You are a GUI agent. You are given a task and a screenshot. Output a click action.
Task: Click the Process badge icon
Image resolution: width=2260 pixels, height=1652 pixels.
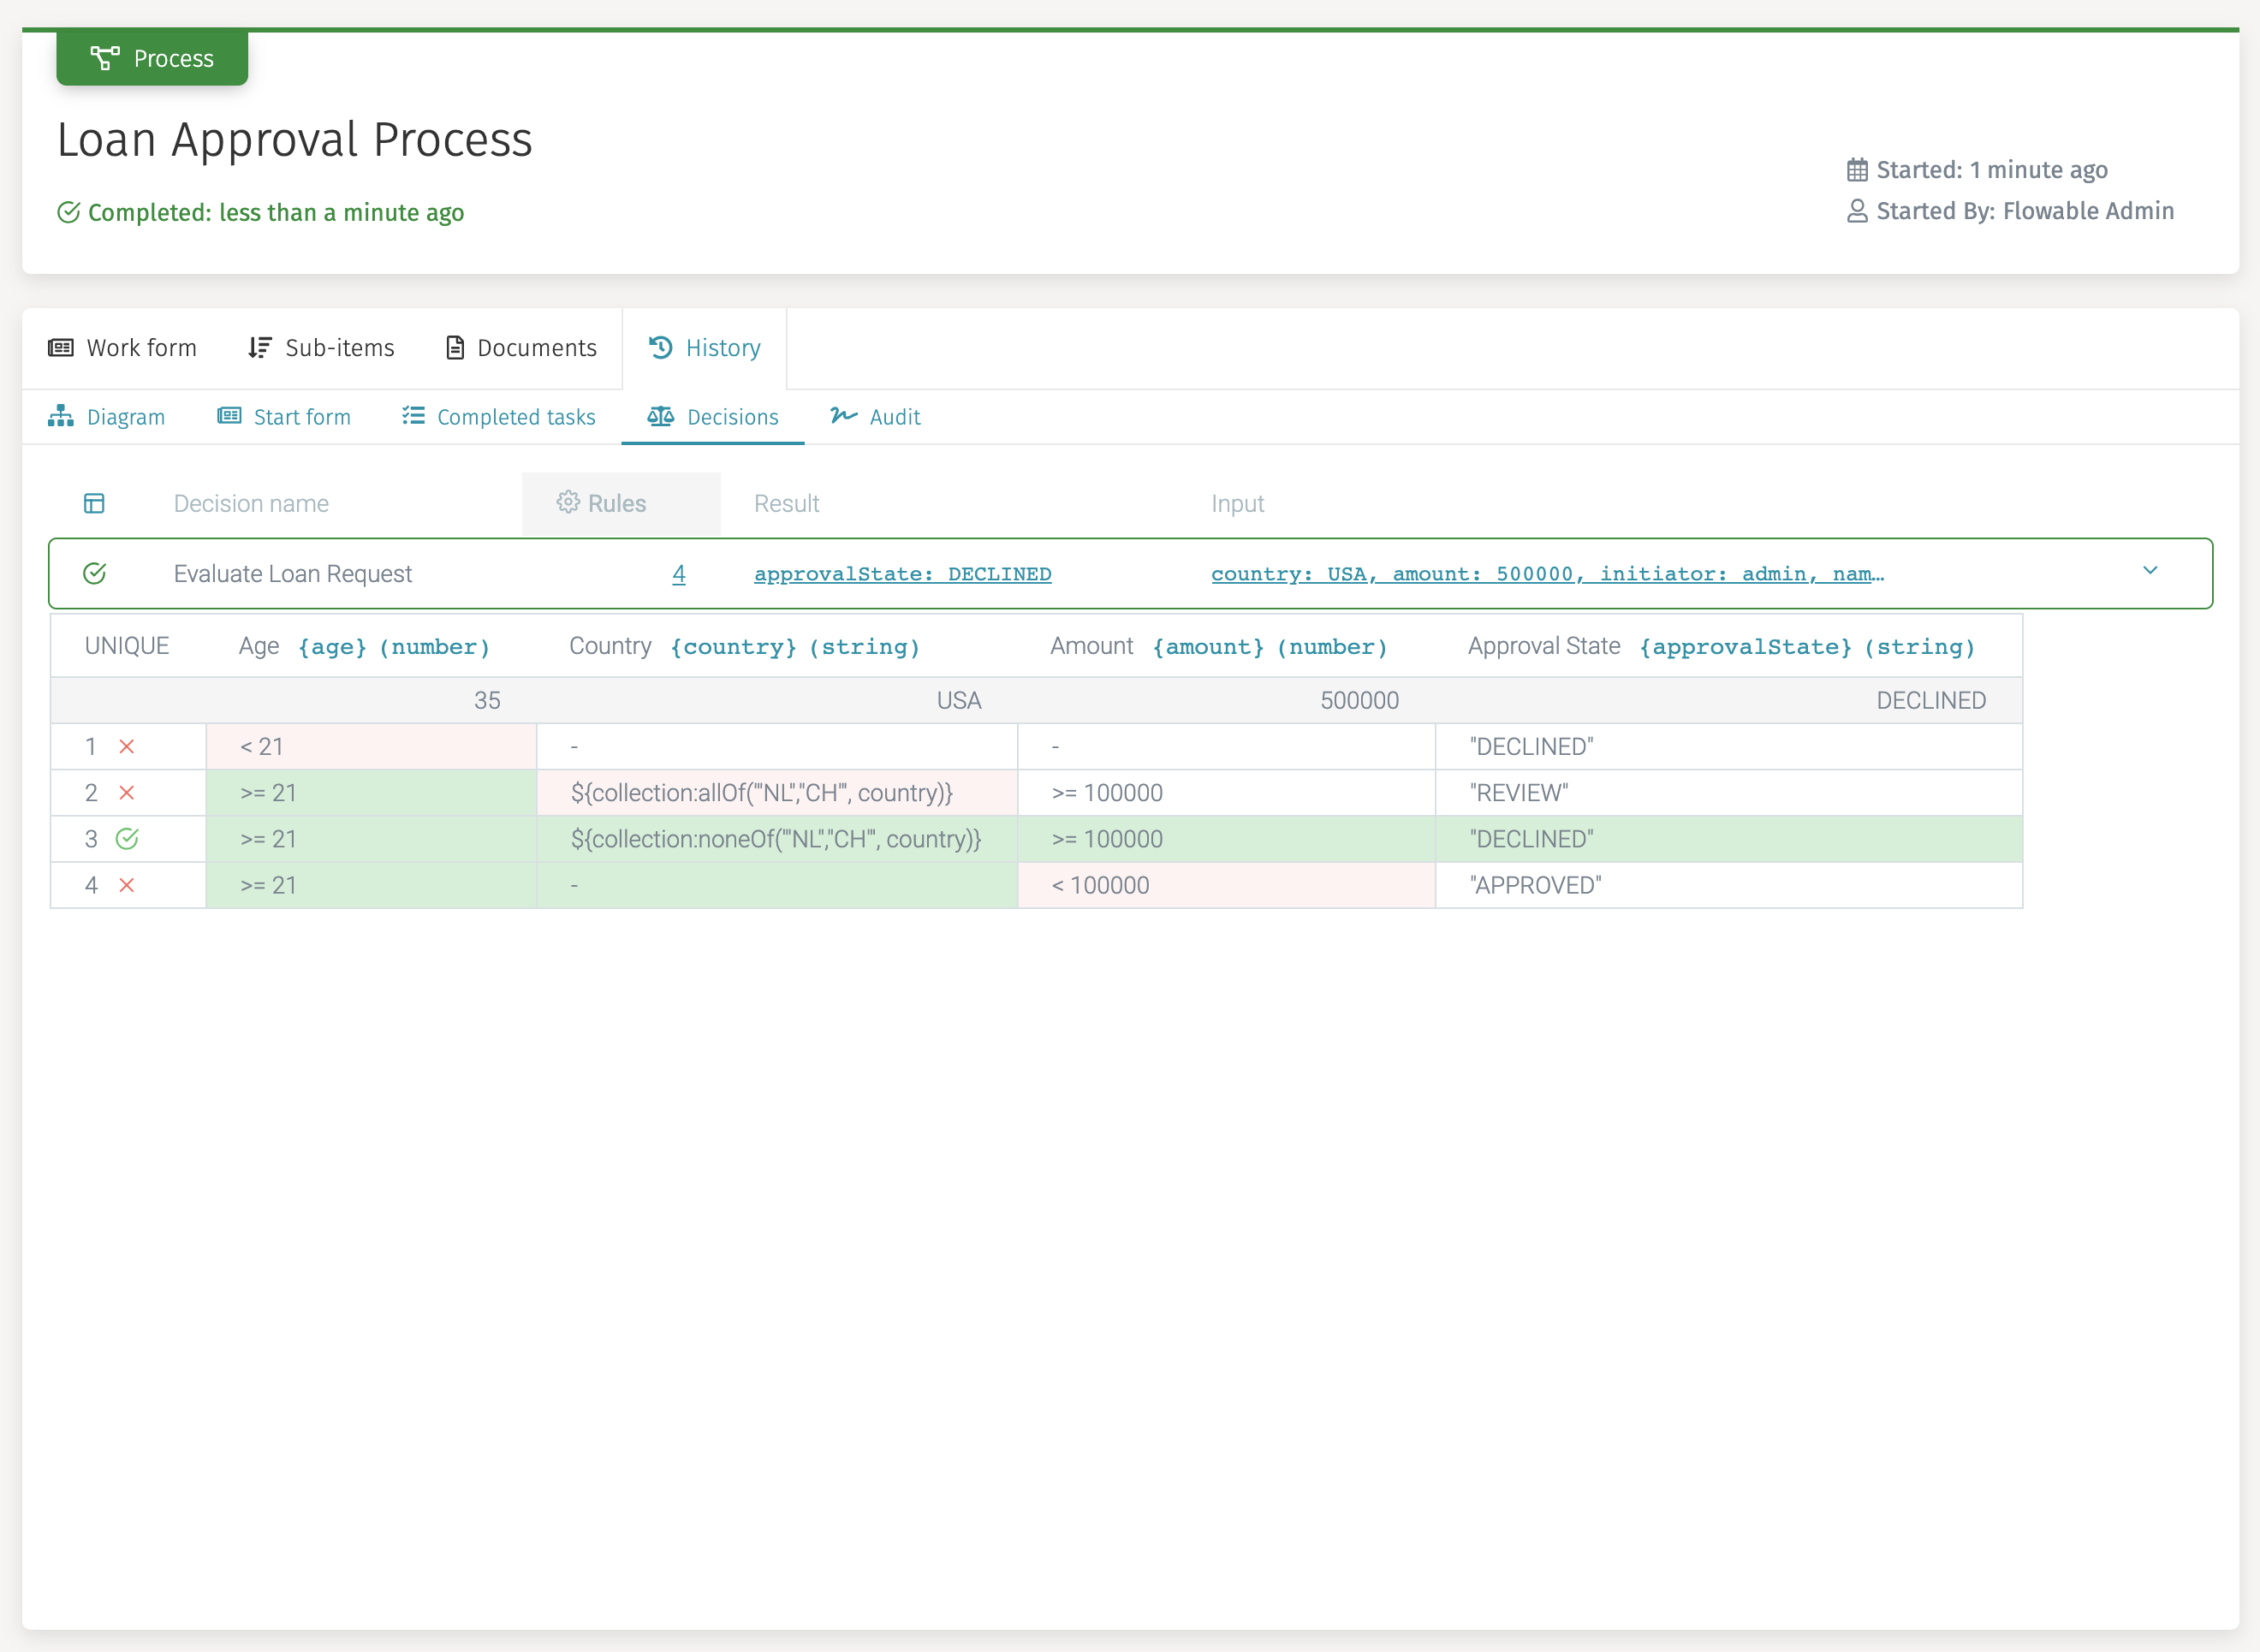105,58
